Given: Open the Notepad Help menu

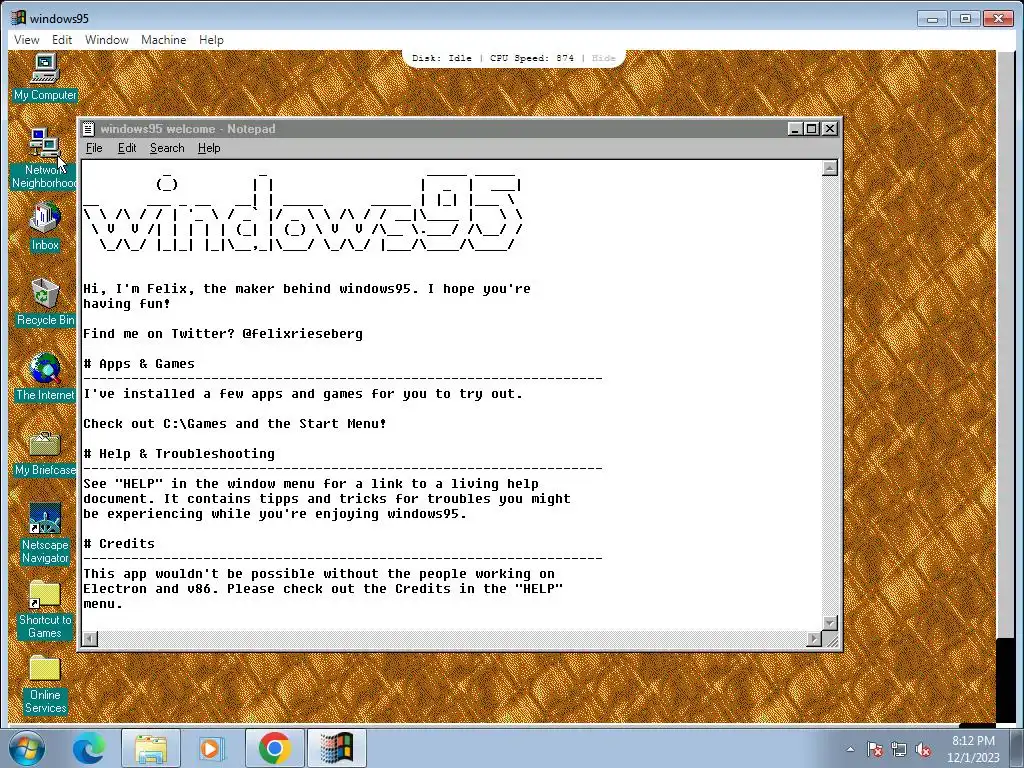Looking at the screenshot, I should coord(209,148).
